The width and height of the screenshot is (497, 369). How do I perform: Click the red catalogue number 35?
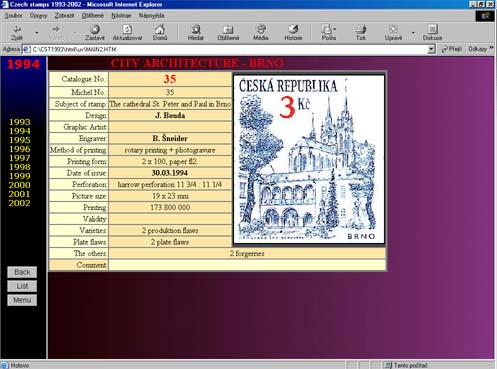(x=170, y=79)
